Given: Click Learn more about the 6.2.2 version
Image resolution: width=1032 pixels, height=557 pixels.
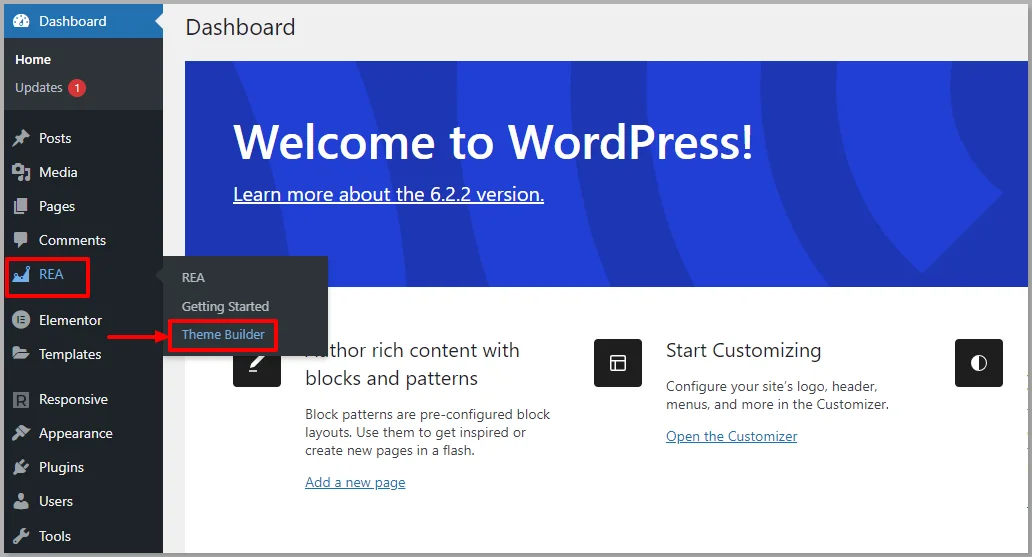Looking at the screenshot, I should point(388,194).
